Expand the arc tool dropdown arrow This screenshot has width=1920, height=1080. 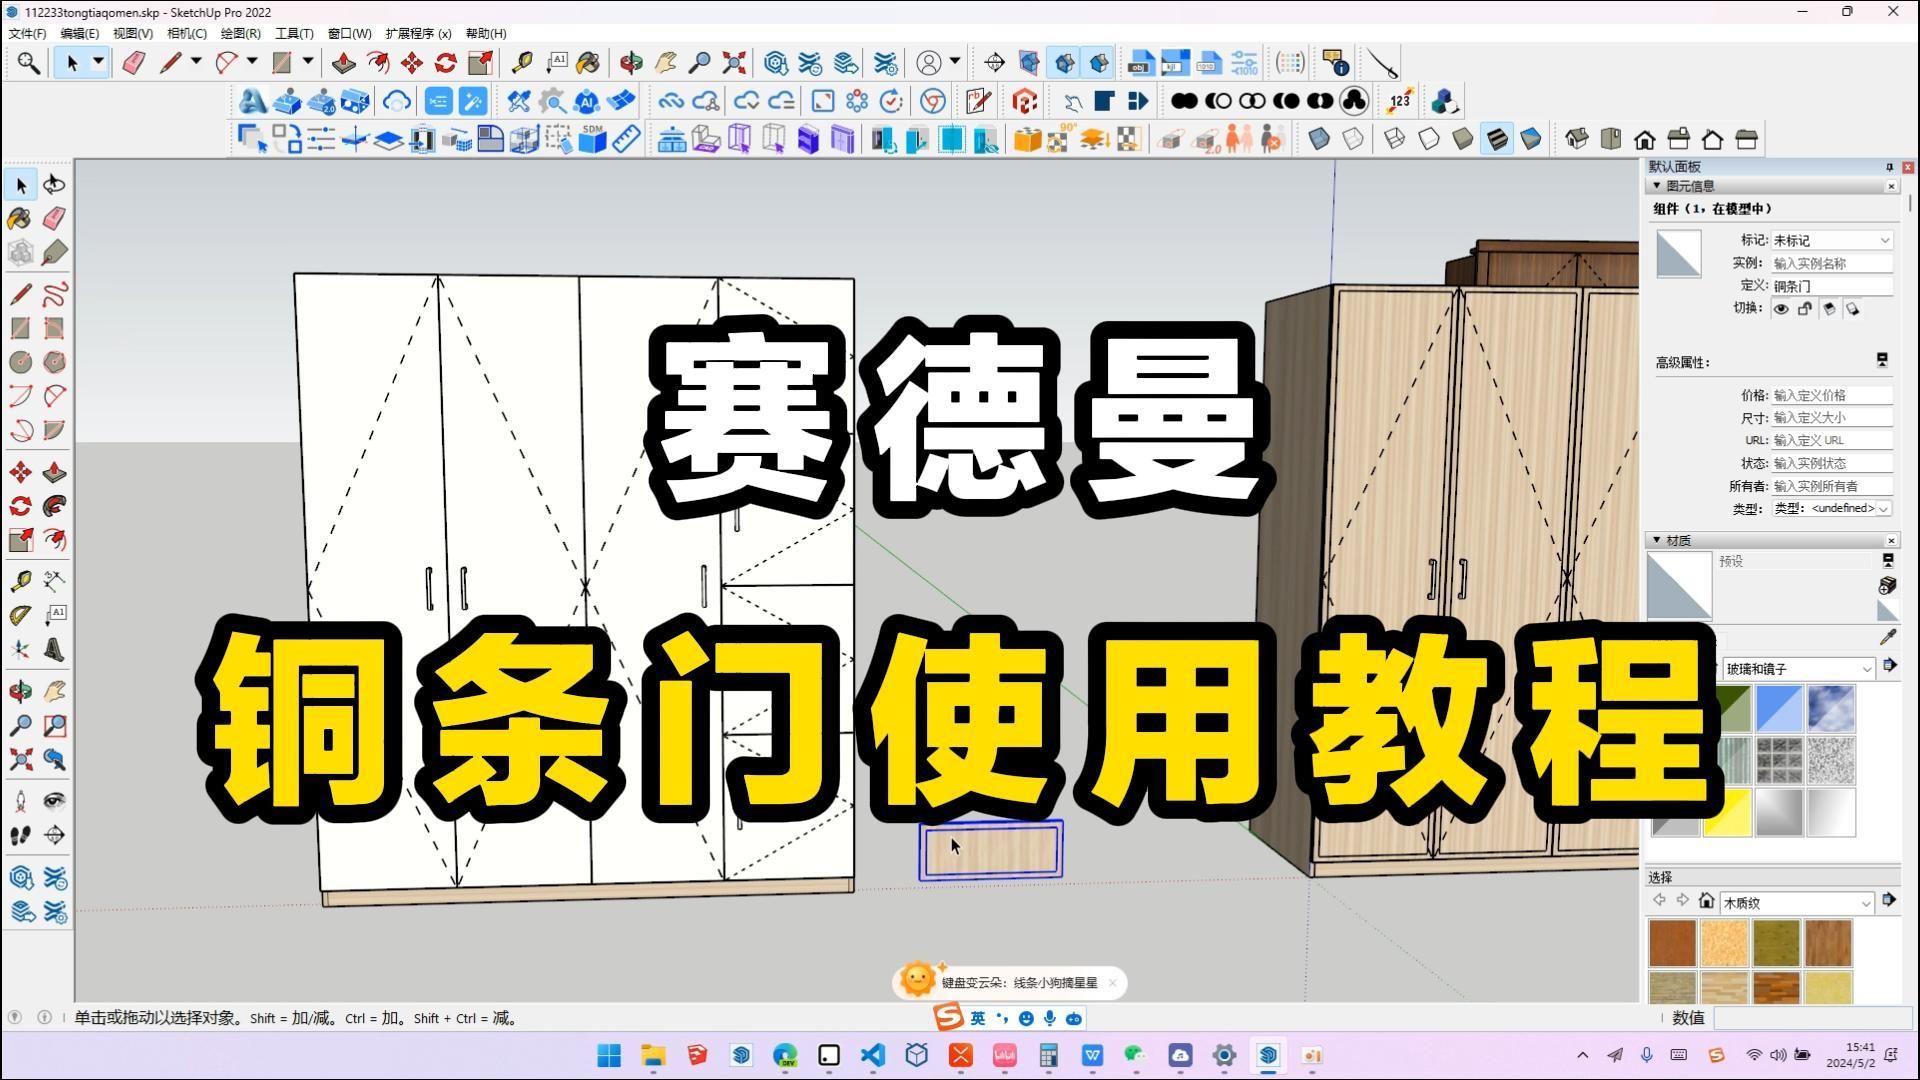click(x=252, y=62)
